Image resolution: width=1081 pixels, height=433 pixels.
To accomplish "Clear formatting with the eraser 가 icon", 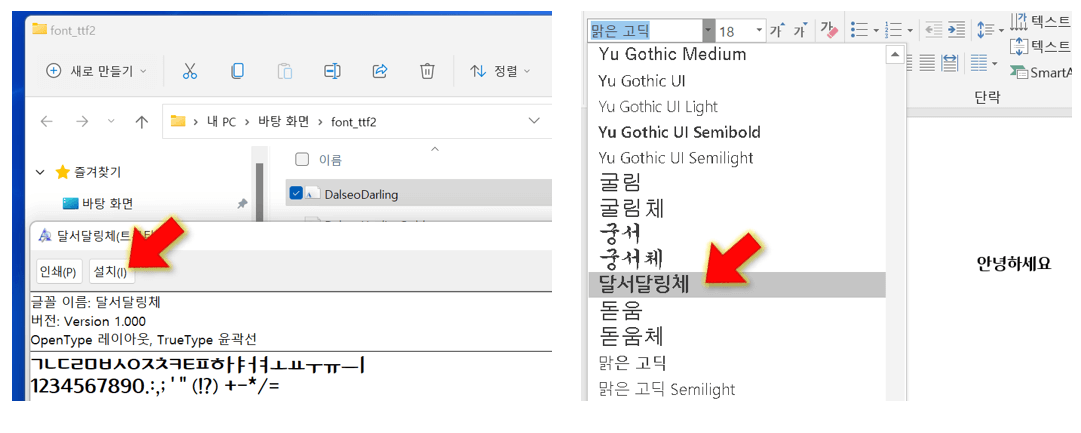I will tap(828, 30).
